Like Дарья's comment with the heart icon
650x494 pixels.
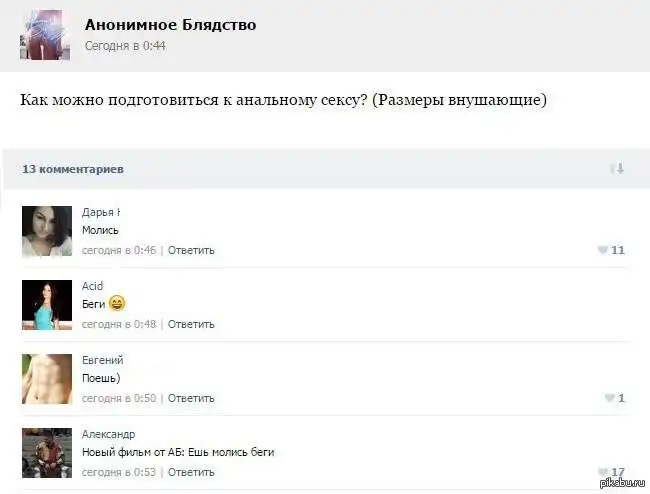point(603,250)
